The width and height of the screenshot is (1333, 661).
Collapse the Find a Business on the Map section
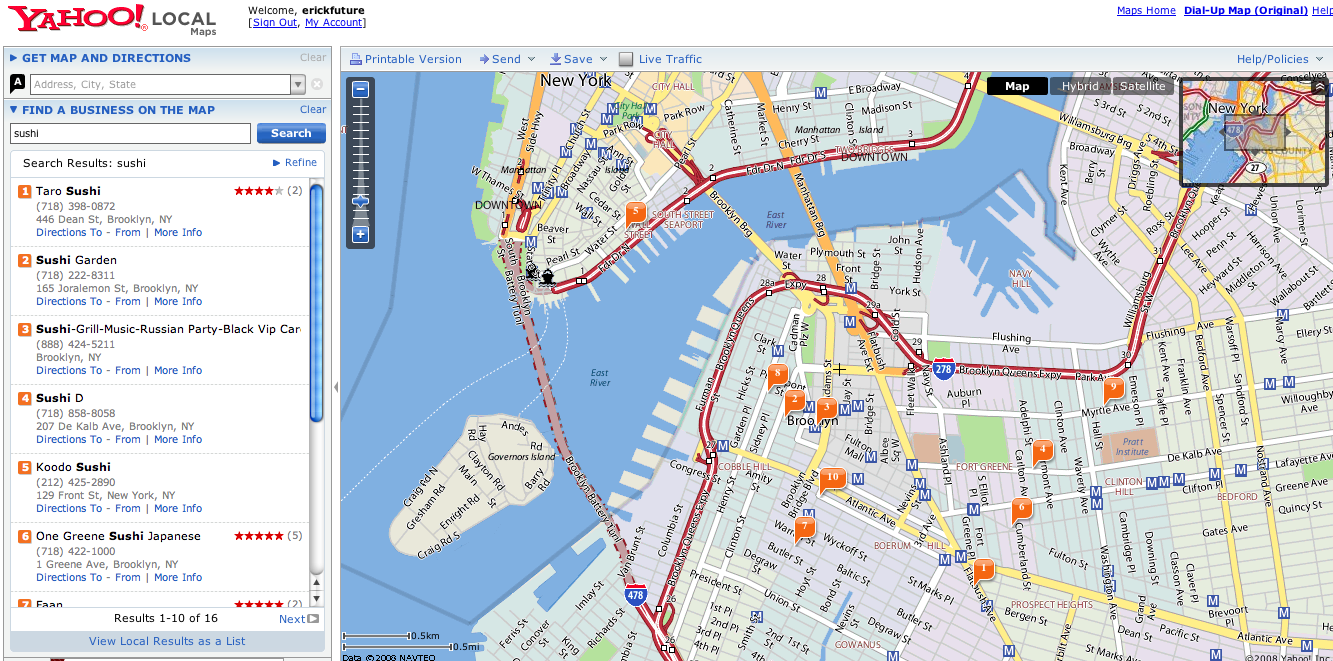pos(112,110)
